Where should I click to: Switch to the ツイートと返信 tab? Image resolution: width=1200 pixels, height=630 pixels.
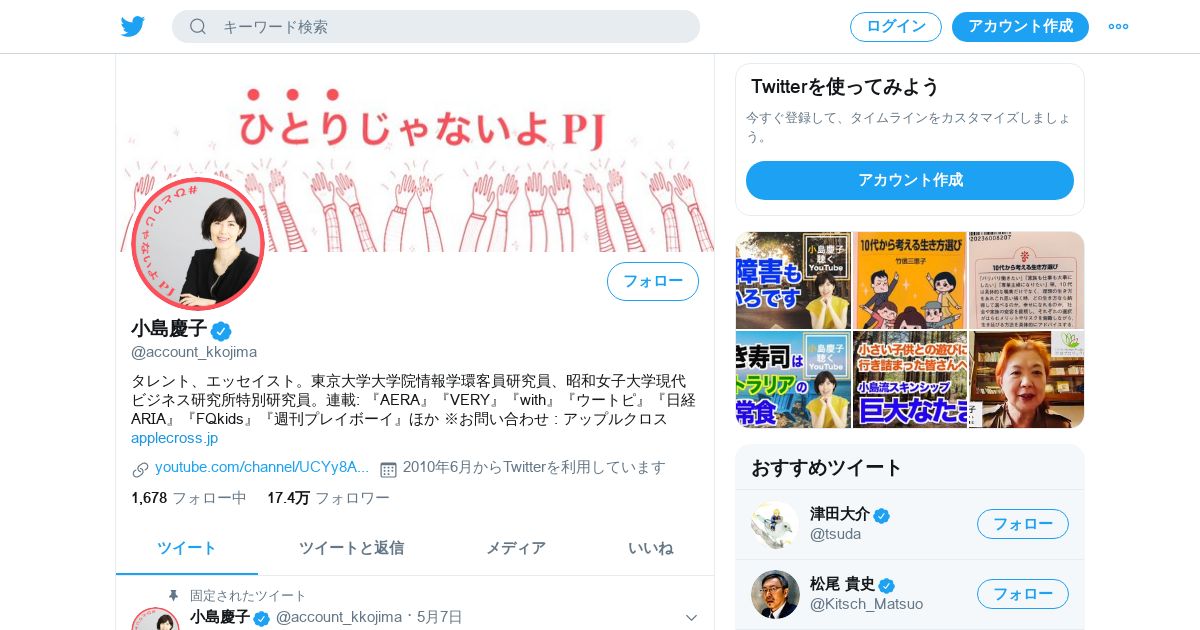click(351, 548)
